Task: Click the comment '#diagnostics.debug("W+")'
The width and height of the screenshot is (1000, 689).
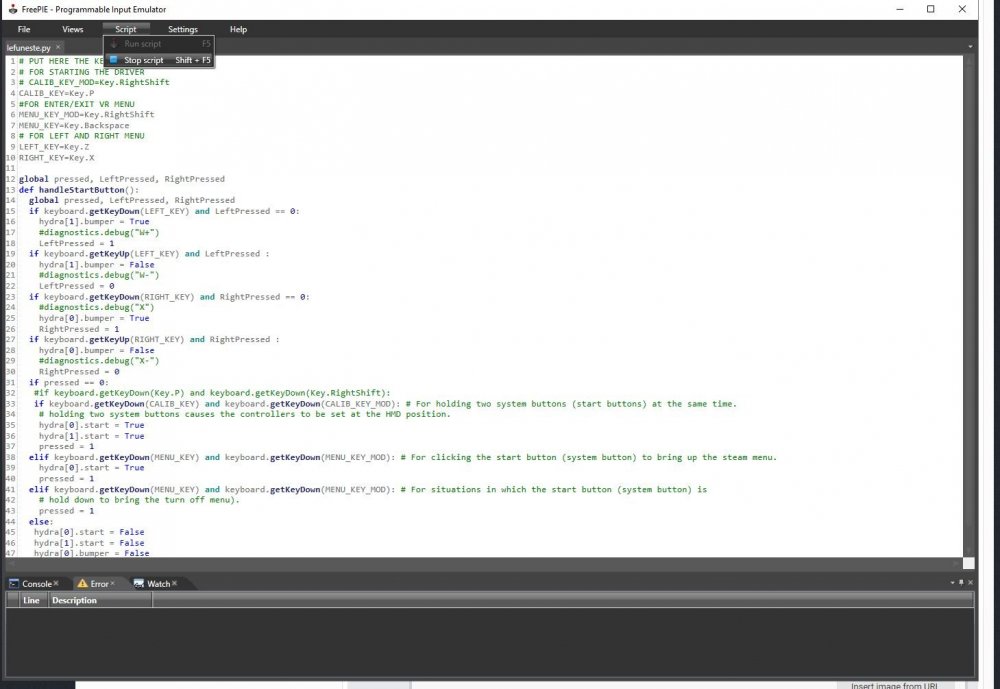Action: (x=99, y=233)
